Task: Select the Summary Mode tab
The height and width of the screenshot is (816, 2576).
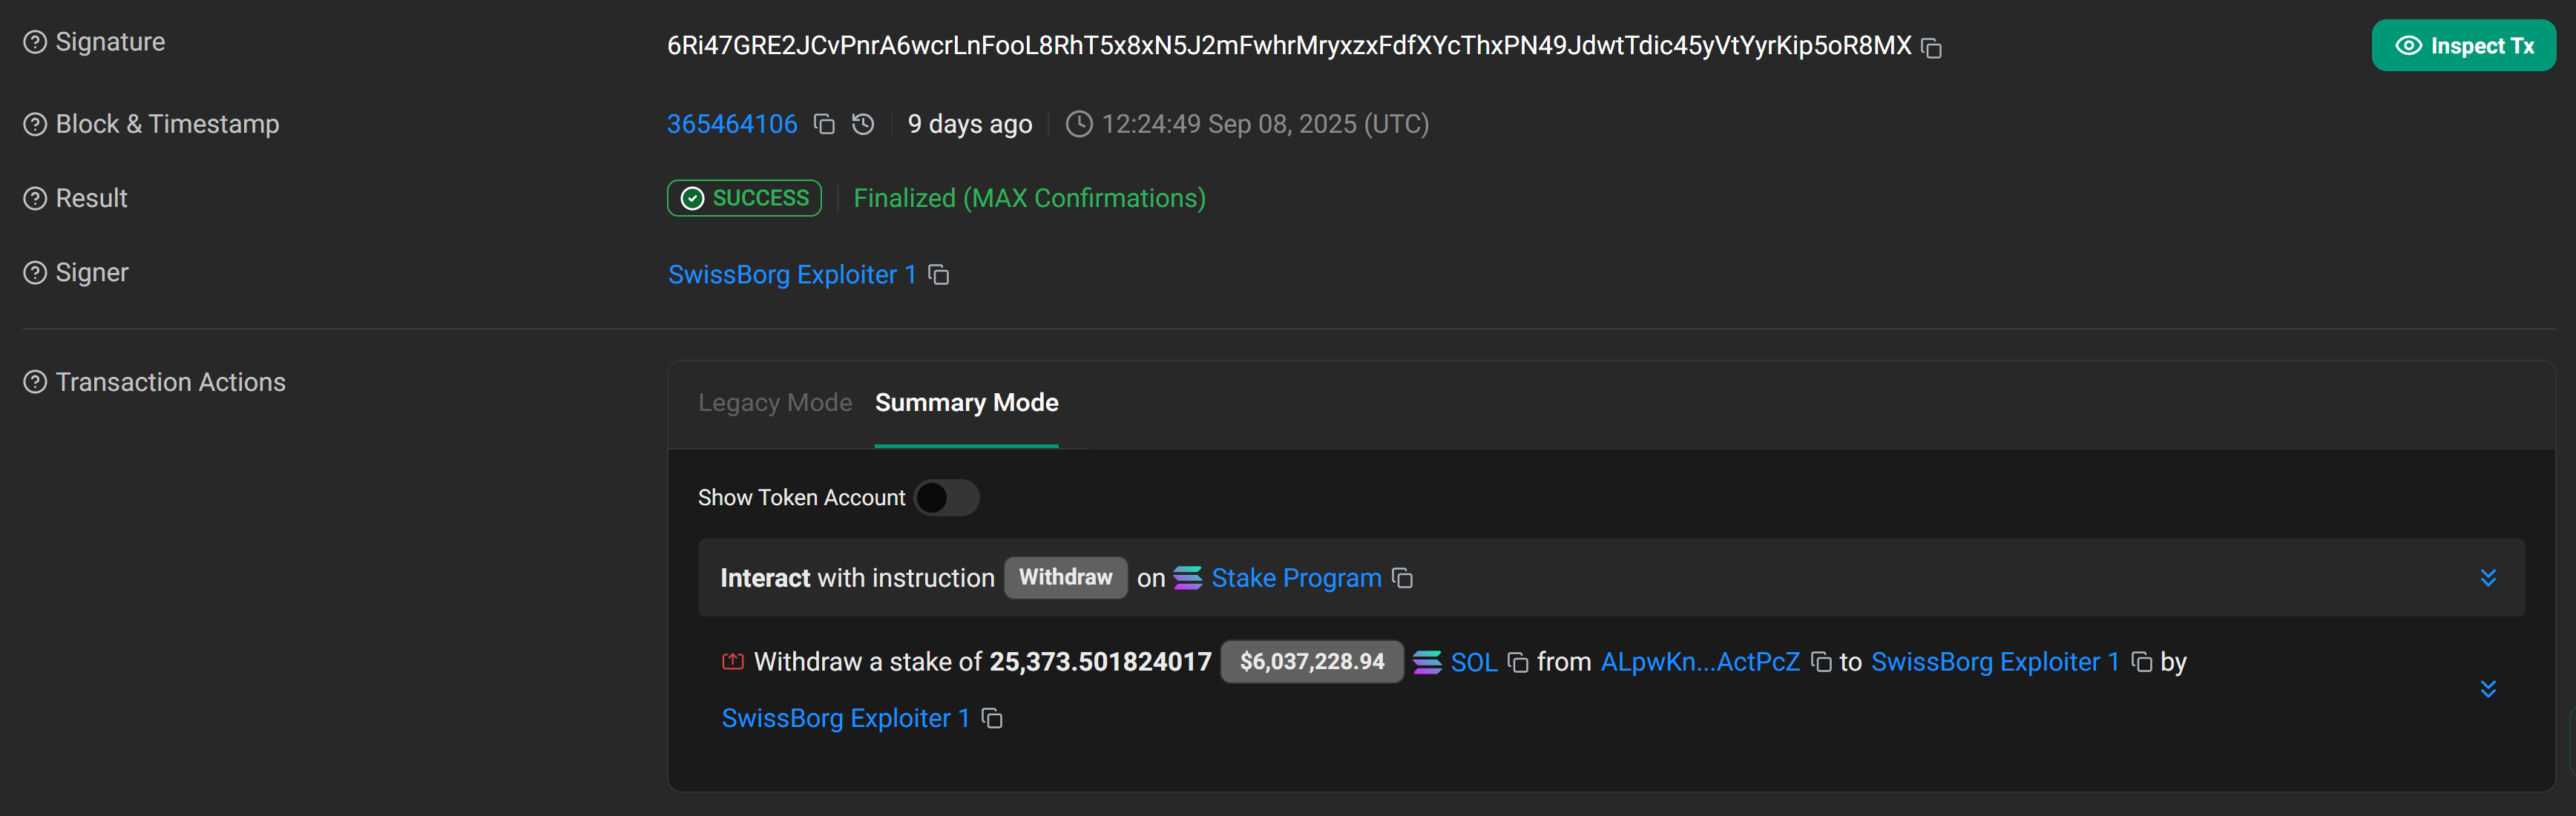Action: [x=966, y=403]
